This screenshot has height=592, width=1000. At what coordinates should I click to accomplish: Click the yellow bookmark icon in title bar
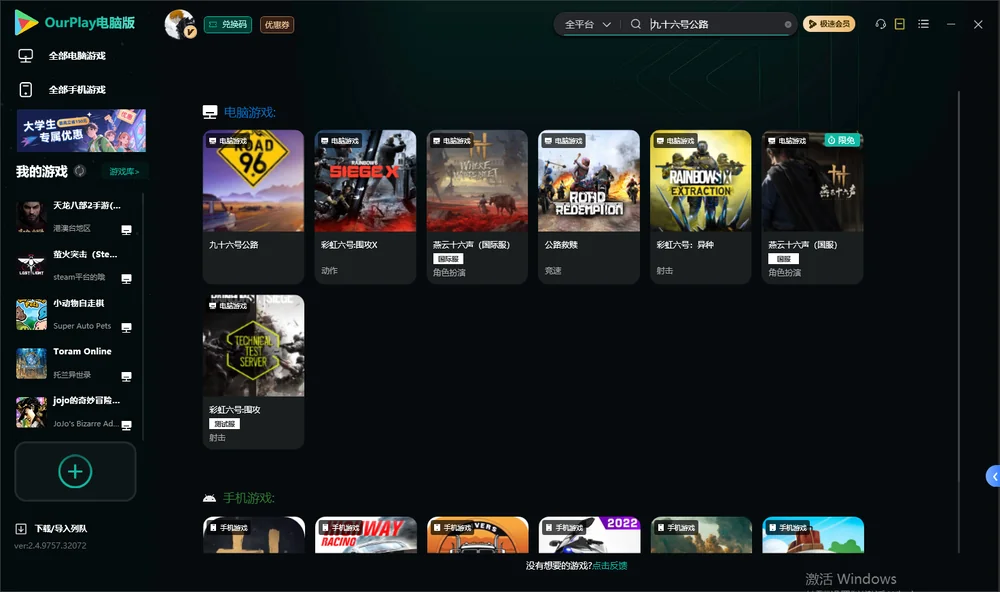point(900,24)
